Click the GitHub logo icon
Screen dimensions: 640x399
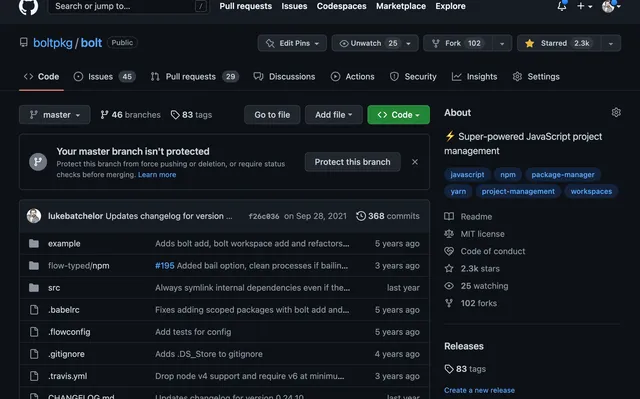tap(28, 6)
